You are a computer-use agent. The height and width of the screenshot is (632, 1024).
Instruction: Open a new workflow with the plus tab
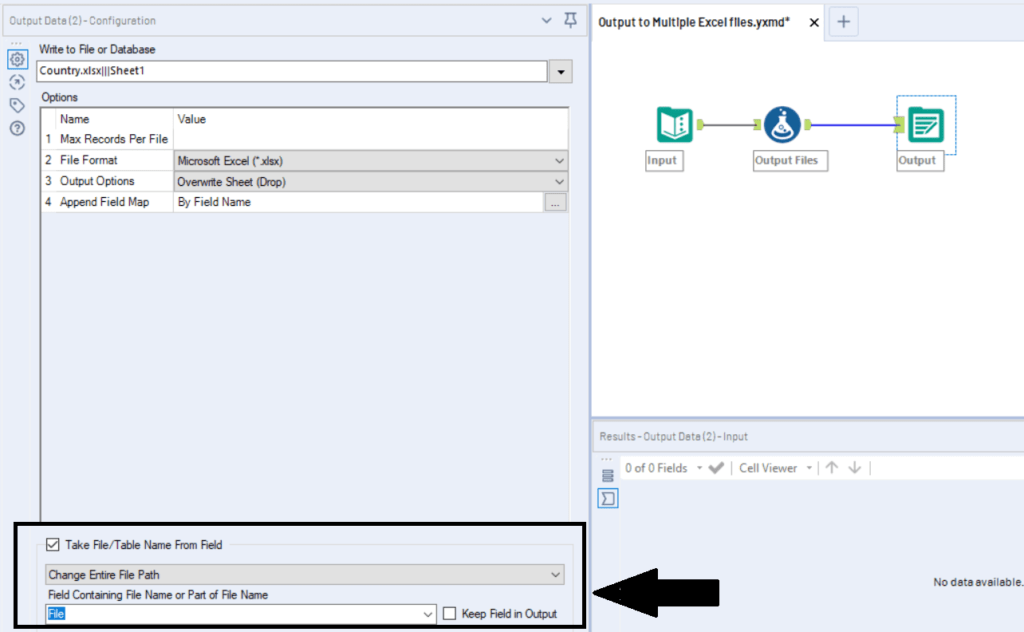845,21
